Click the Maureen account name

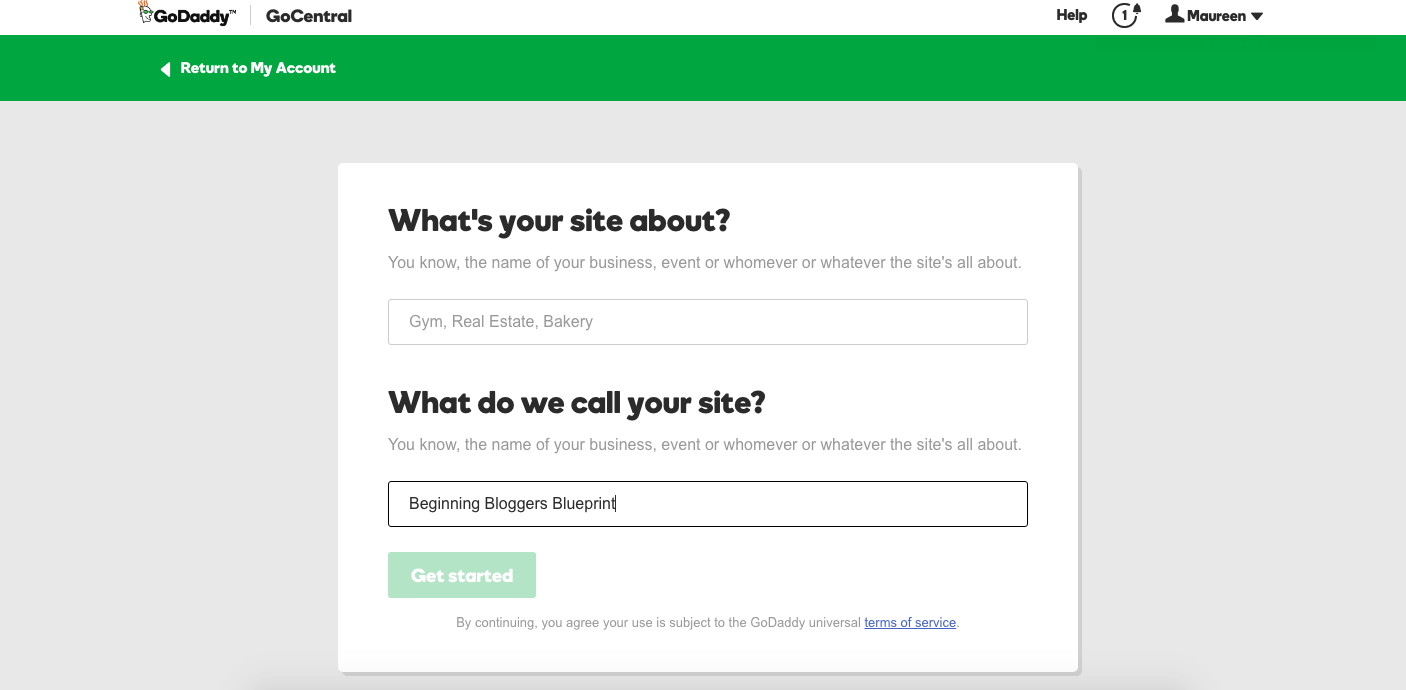coord(1216,16)
